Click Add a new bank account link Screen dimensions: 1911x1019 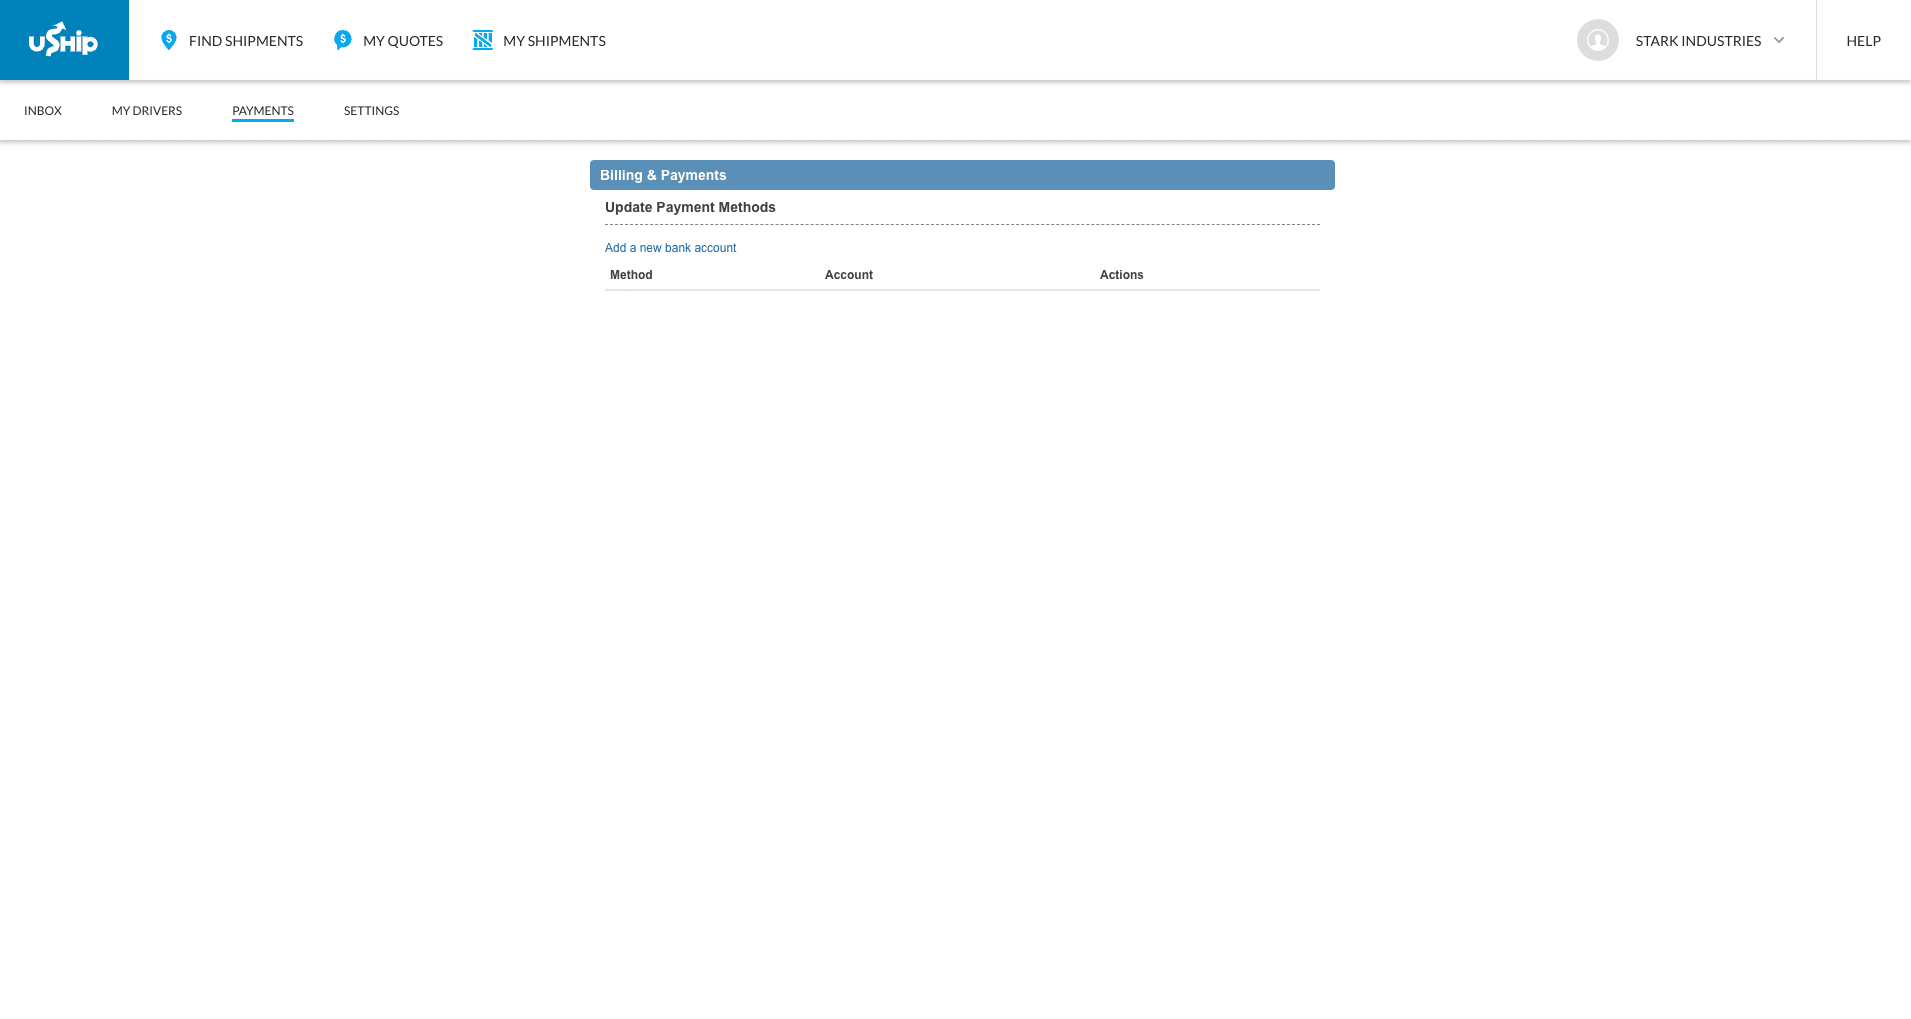point(670,248)
